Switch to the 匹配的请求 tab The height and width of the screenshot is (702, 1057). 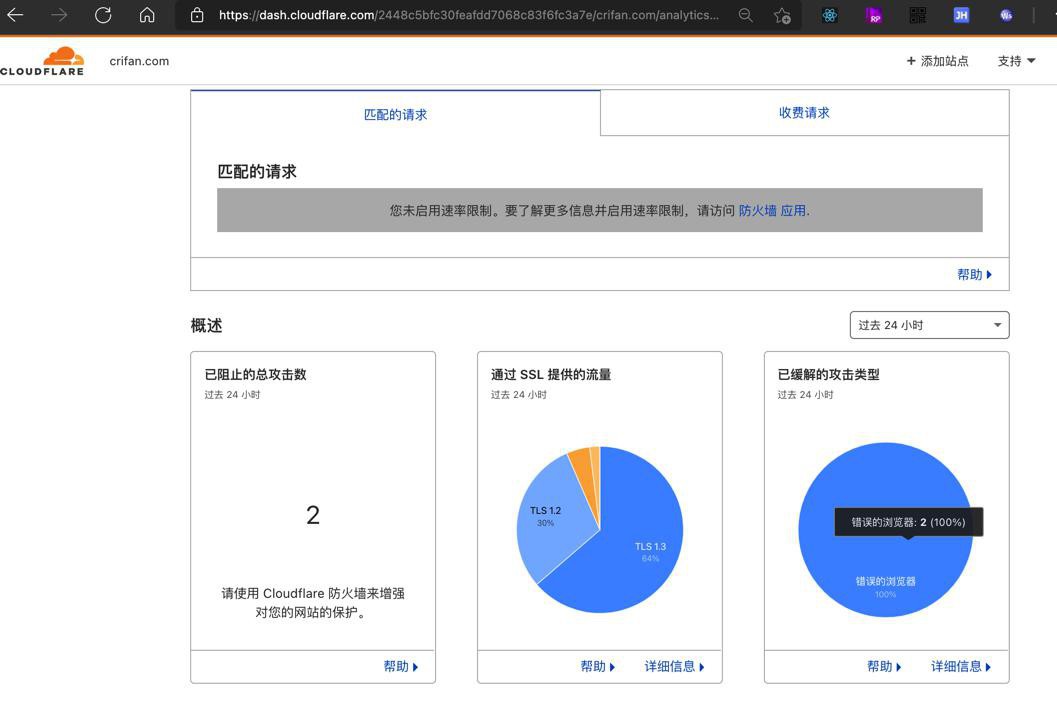pyautogui.click(x=396, y=114)
